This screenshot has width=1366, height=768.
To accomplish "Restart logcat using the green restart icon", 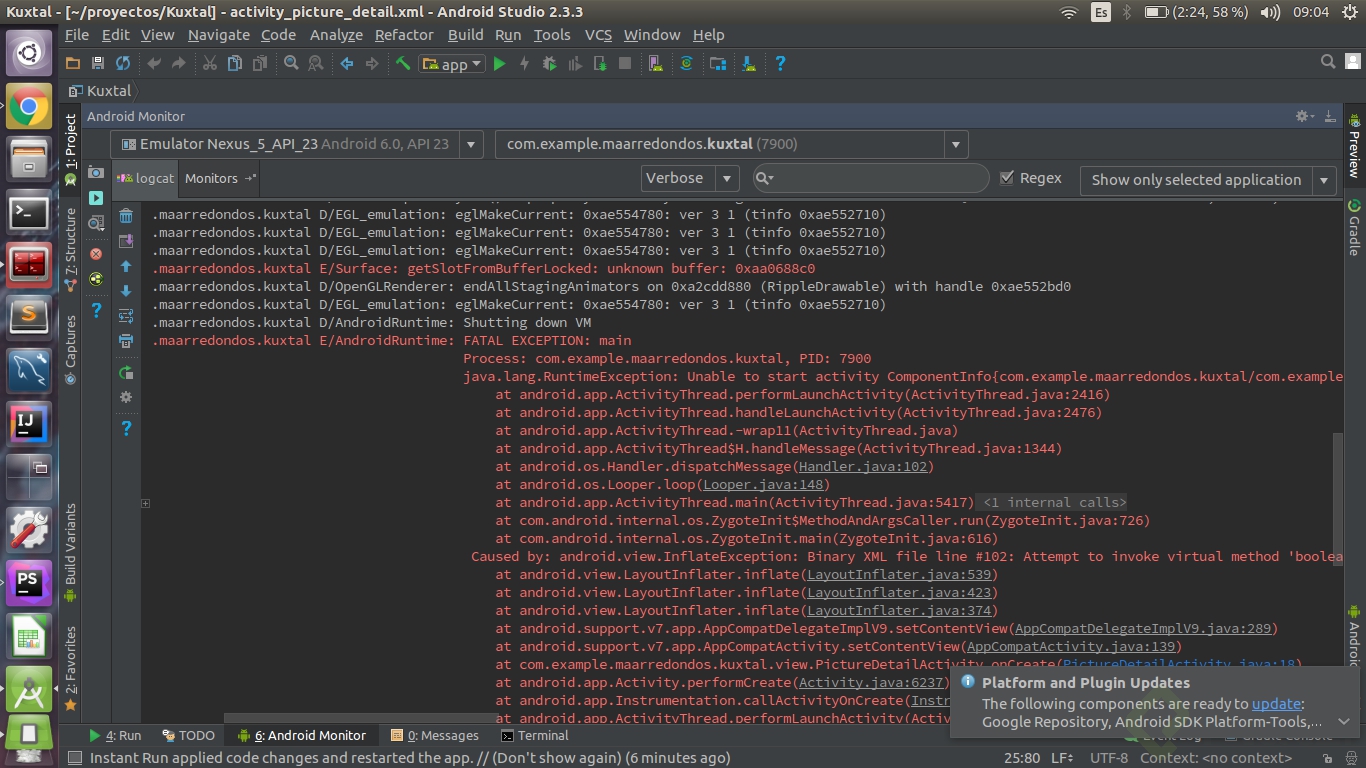I will (126, 373).
